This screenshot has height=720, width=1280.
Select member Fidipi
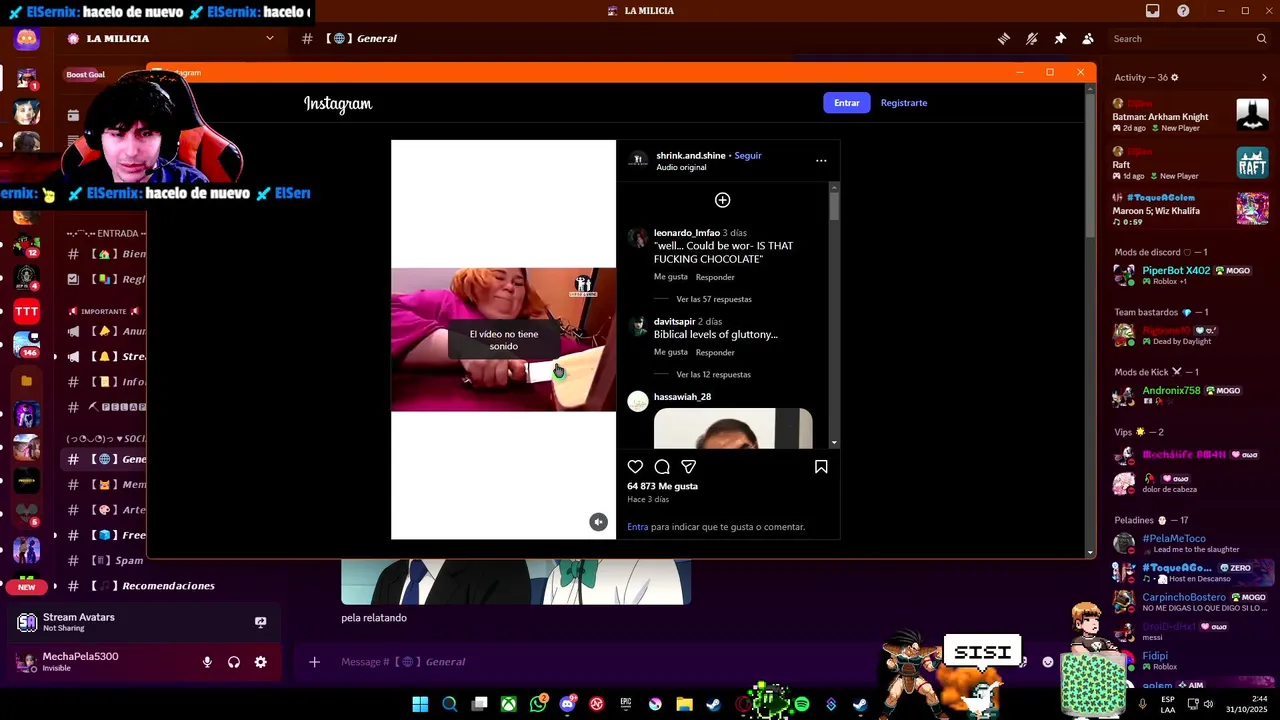click(1190, 661)
